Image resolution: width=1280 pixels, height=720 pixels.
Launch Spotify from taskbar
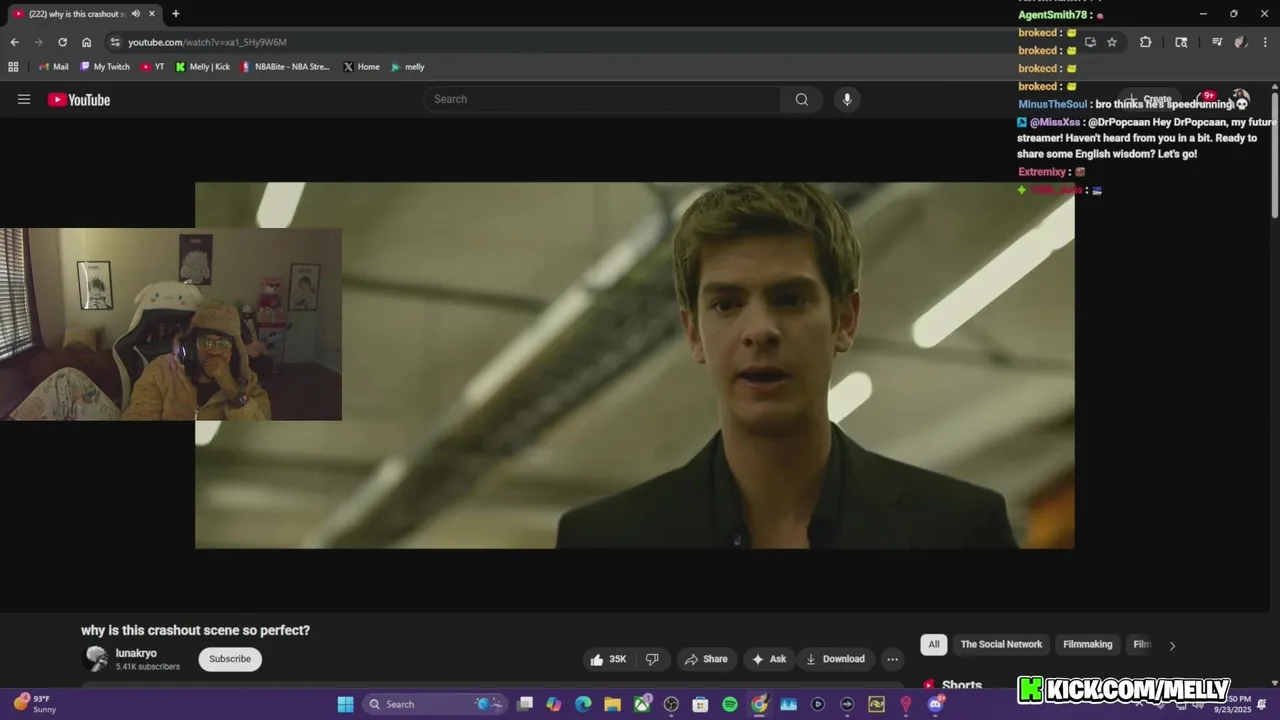coord(730,704)
